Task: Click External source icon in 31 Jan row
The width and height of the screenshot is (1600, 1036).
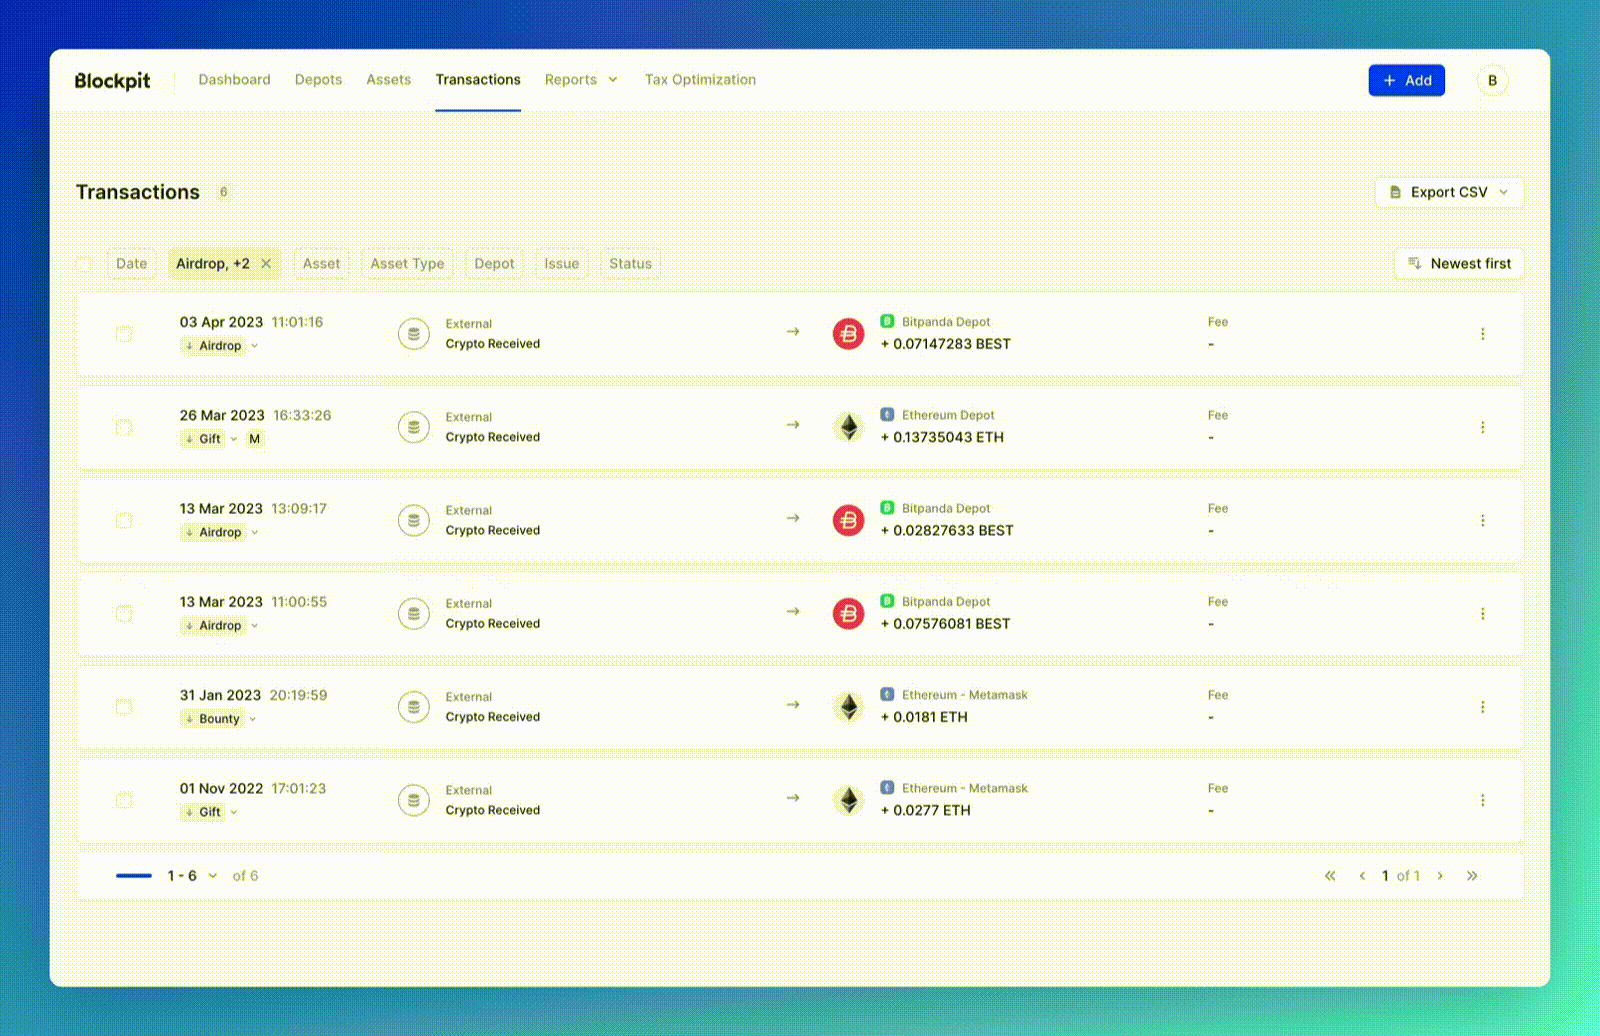Action: 414,707
